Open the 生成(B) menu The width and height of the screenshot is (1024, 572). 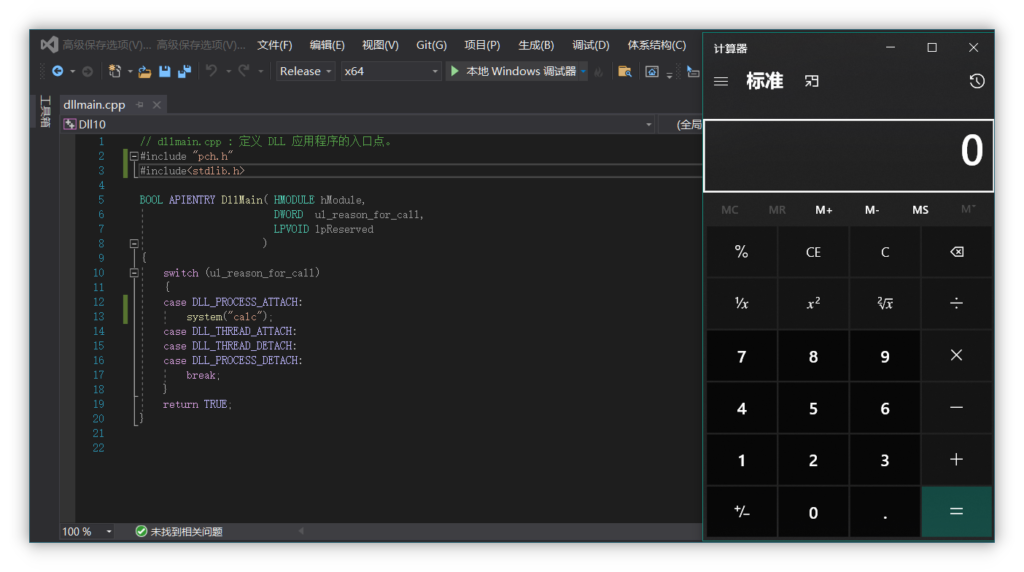point(536,45)
